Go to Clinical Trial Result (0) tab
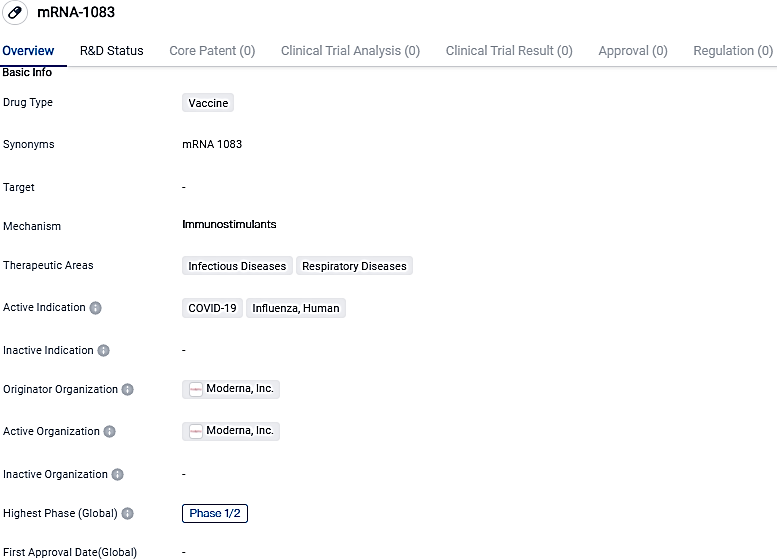Screen dimensions: 777x560 tap(509, 51)
